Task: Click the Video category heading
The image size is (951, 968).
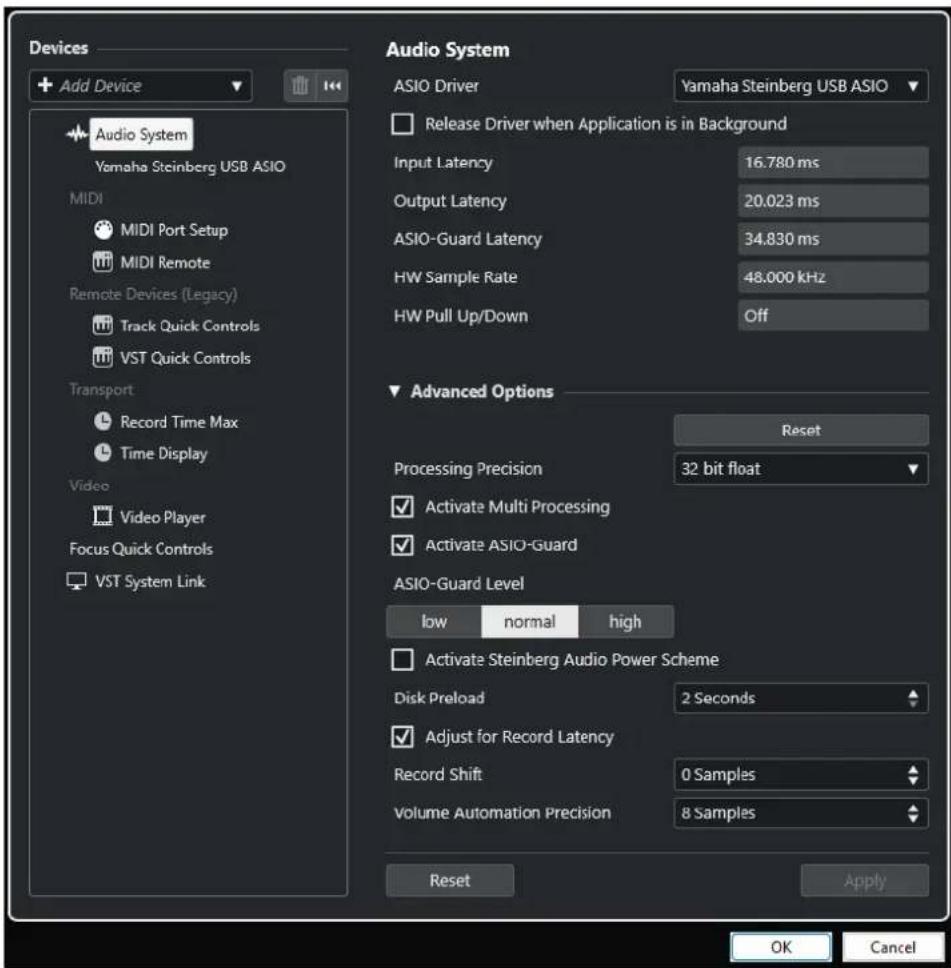Action: [89, 485]
